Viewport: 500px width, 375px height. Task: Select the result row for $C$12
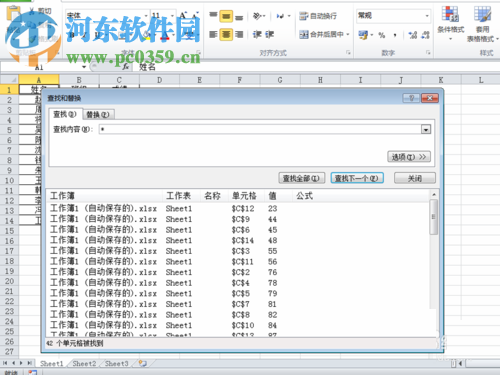coord(238,209)
